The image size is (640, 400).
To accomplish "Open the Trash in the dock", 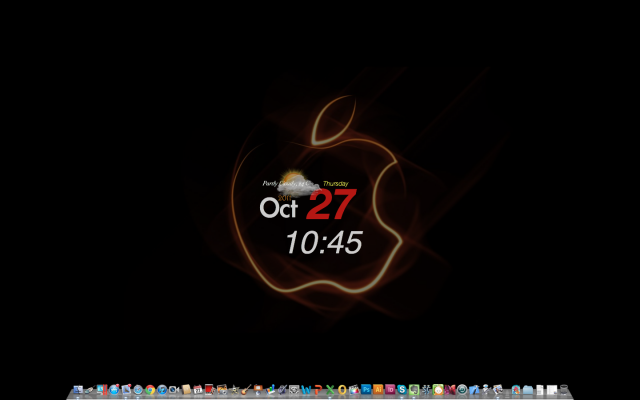I will 564,390.
